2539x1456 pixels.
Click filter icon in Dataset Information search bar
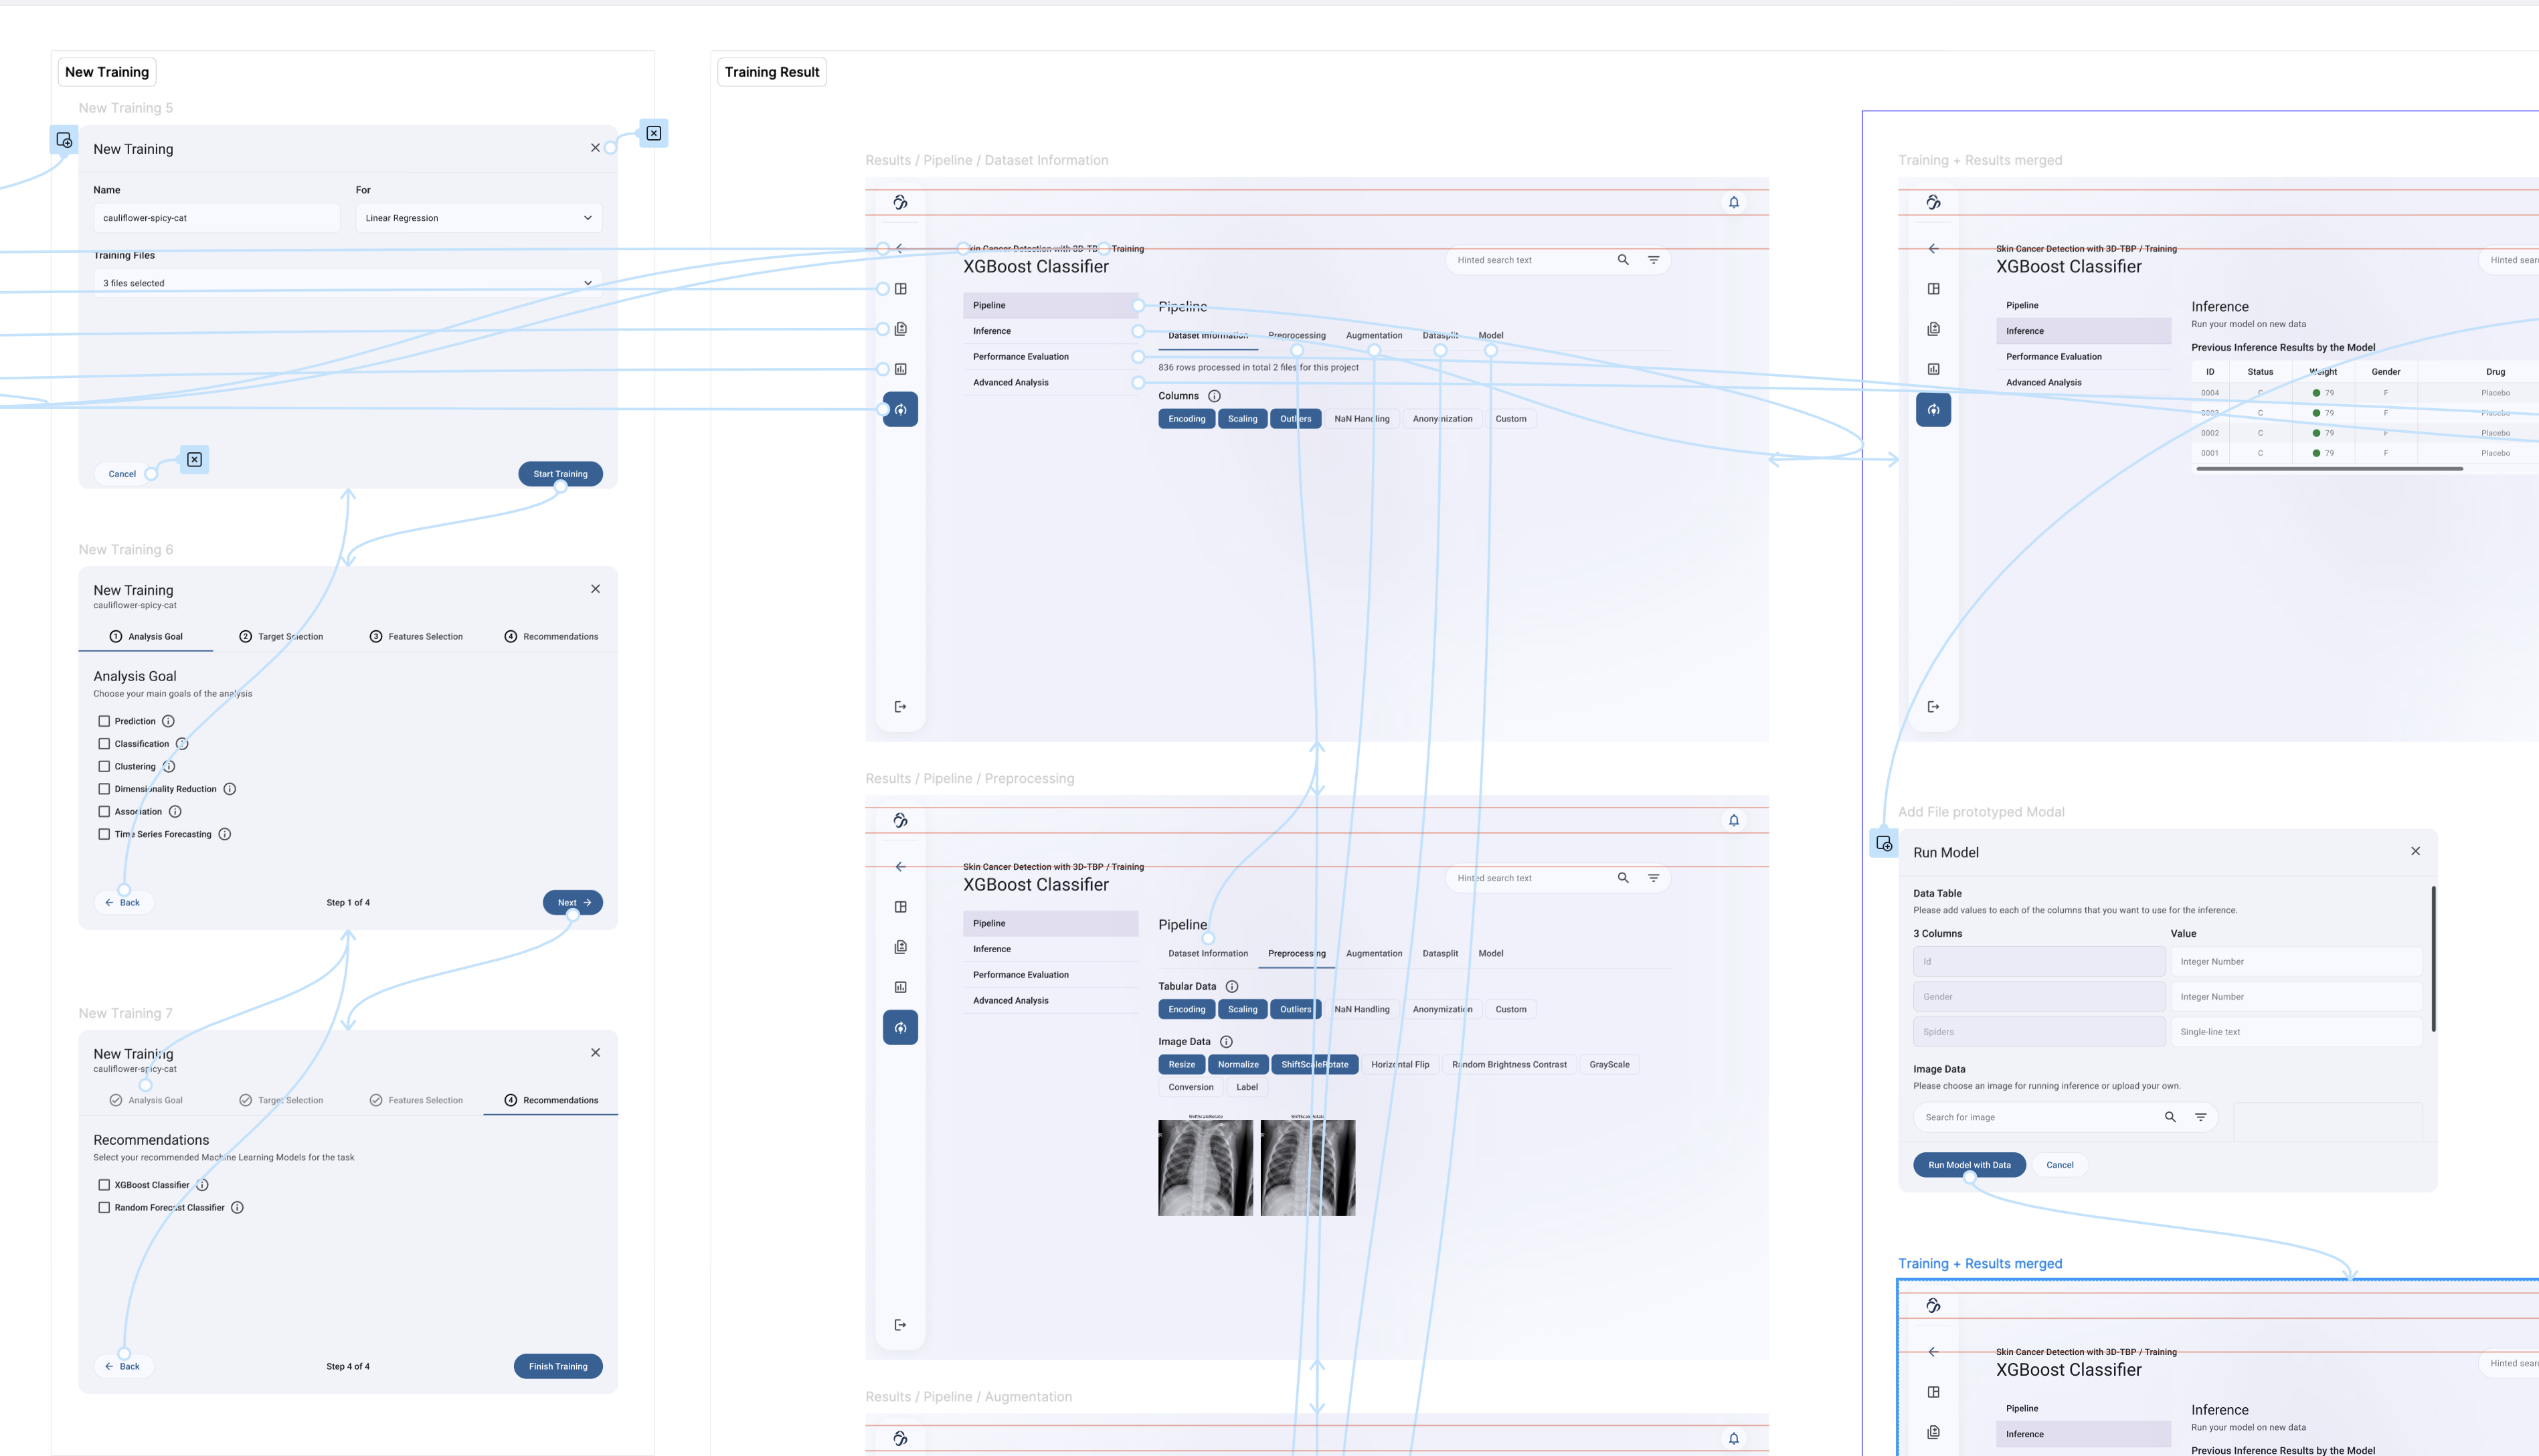(x=1653, y=260)
